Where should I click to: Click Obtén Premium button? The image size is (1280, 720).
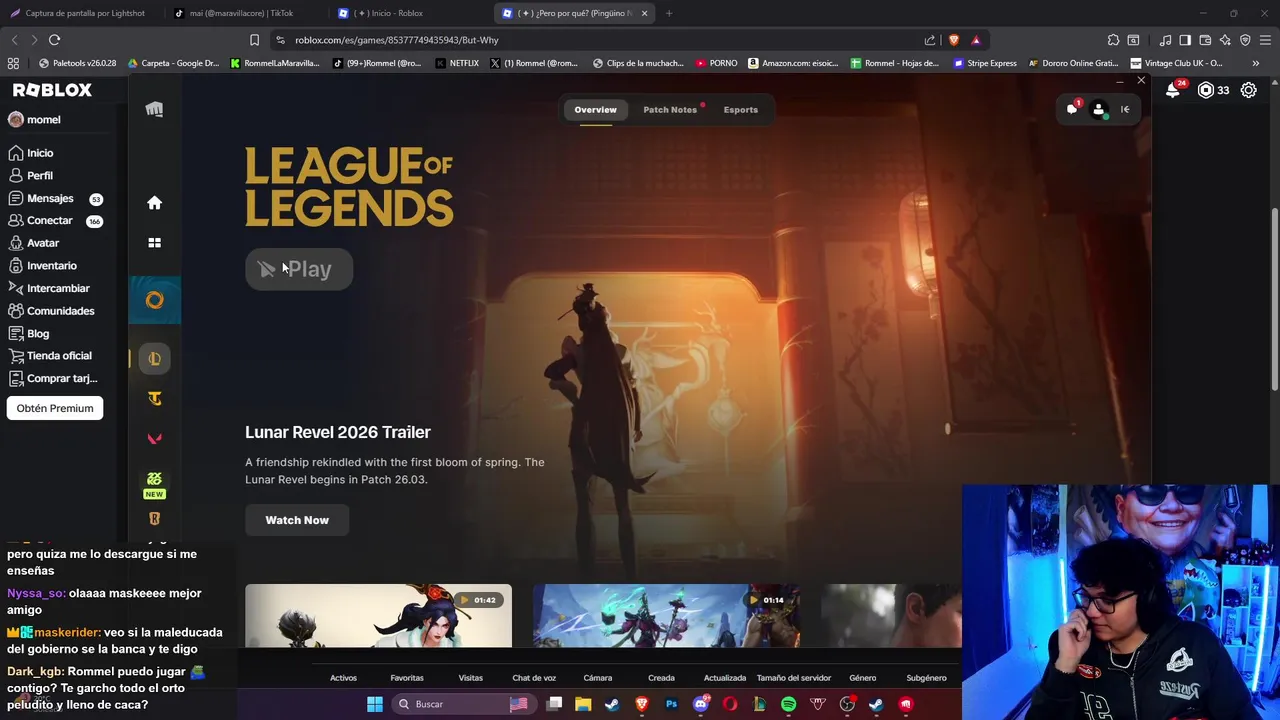55,408
